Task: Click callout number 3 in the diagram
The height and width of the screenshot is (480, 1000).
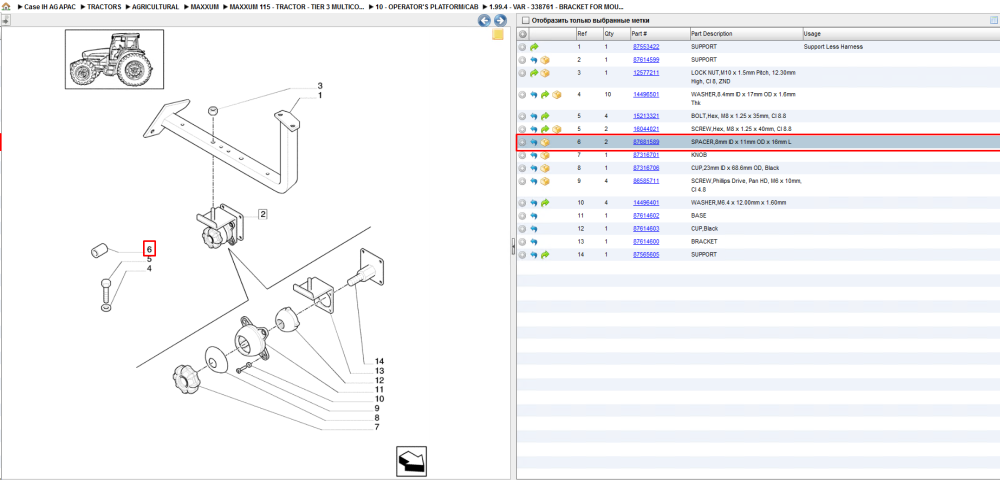Action: click(x=320, y=85)
